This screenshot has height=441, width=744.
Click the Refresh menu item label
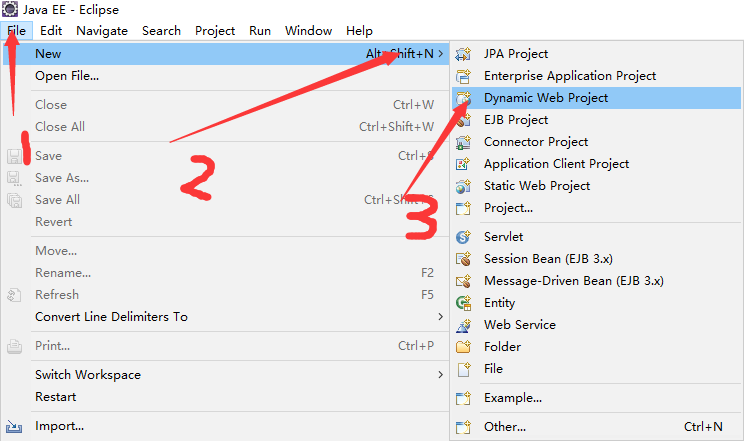click(x=57, y=295)
